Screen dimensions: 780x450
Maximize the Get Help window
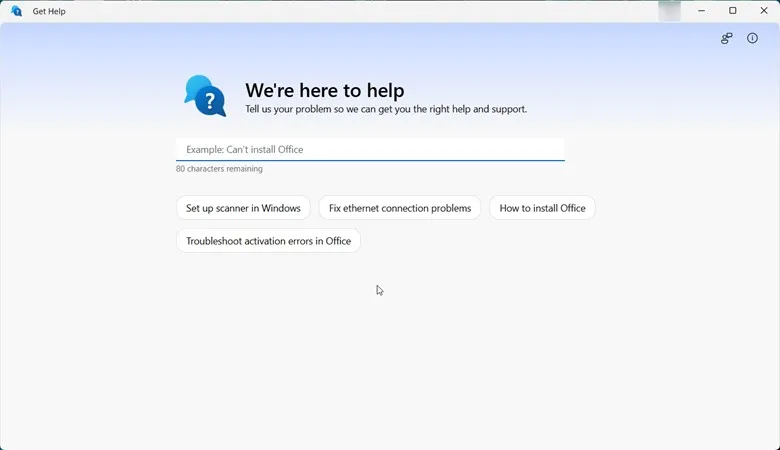(x=733, y=11)
